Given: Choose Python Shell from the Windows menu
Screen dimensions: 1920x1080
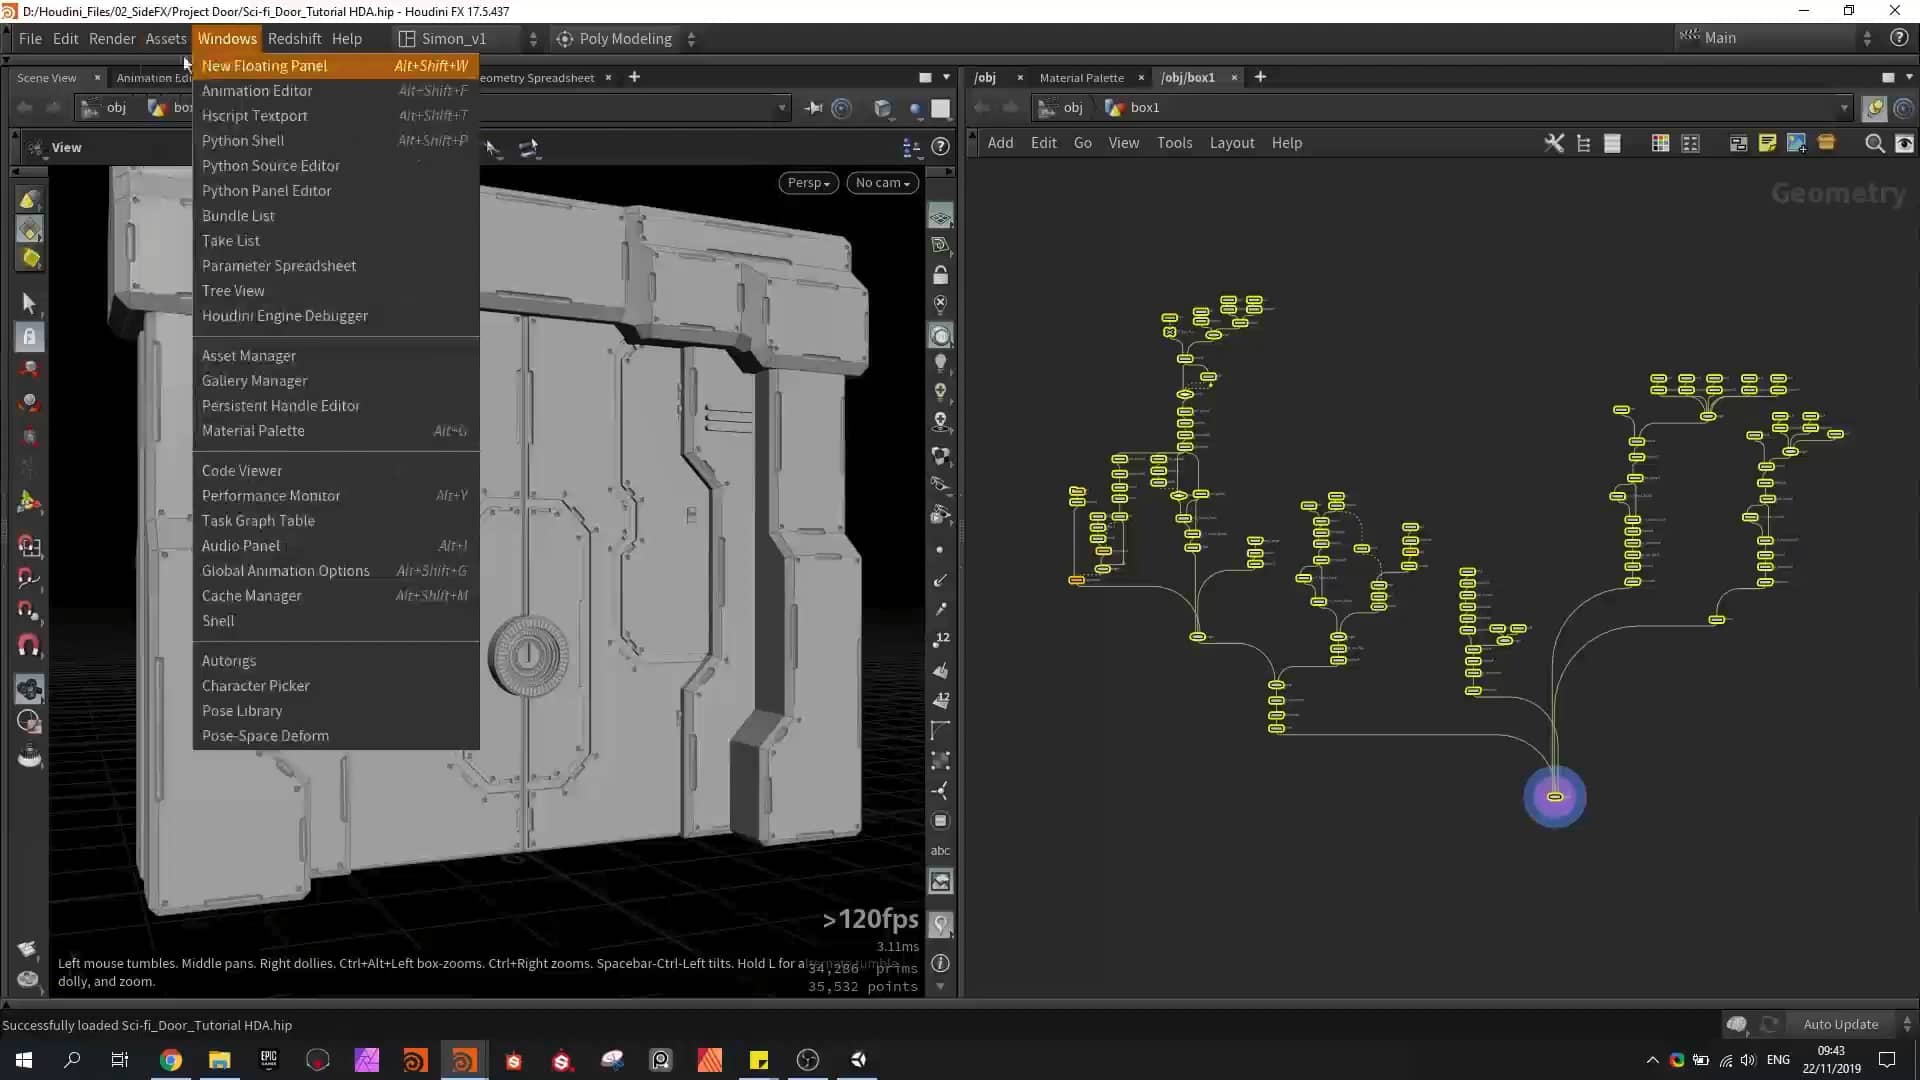Looking at the screenshot, I should [x=243, y=140].
